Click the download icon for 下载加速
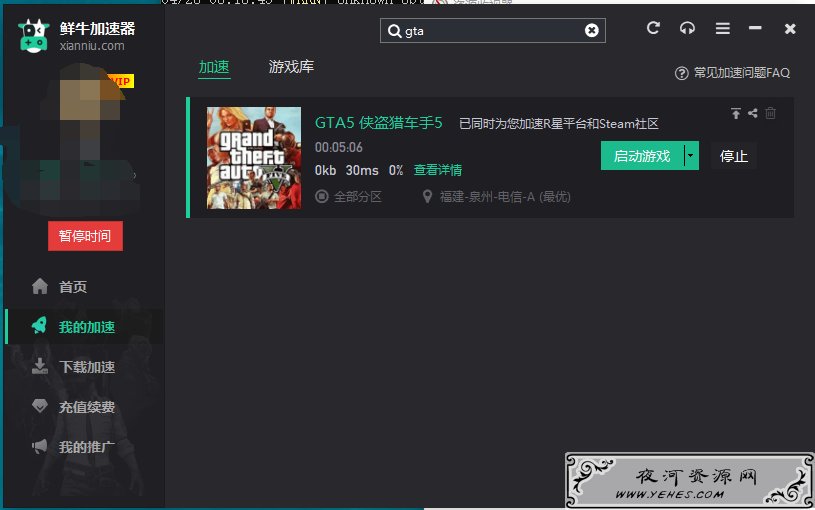Viewport: 815px width, 510px height. click(40, 366)
